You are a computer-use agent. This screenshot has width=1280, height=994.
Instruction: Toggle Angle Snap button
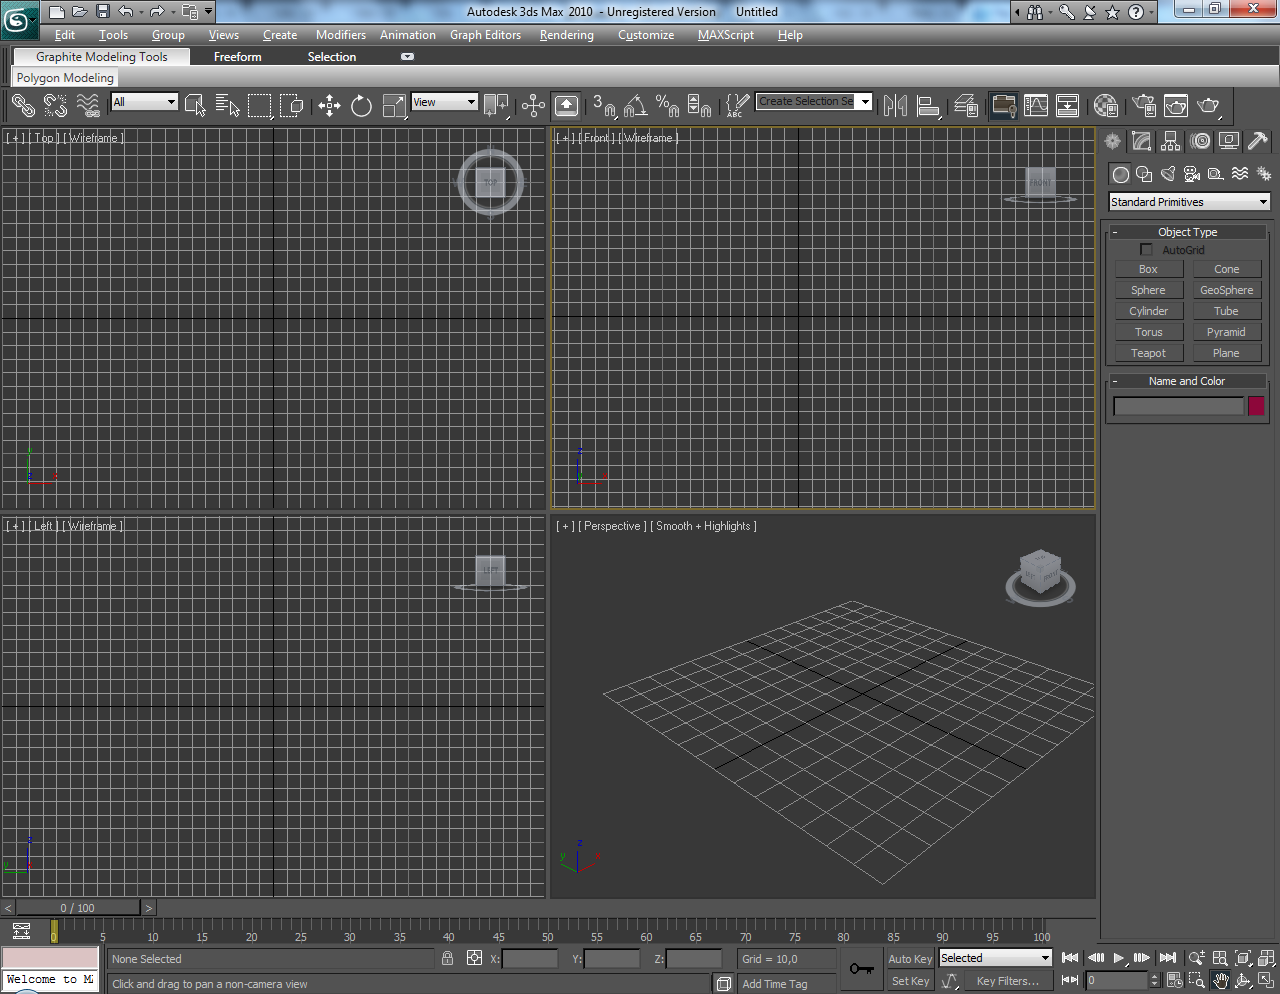(x=636, y=105)
